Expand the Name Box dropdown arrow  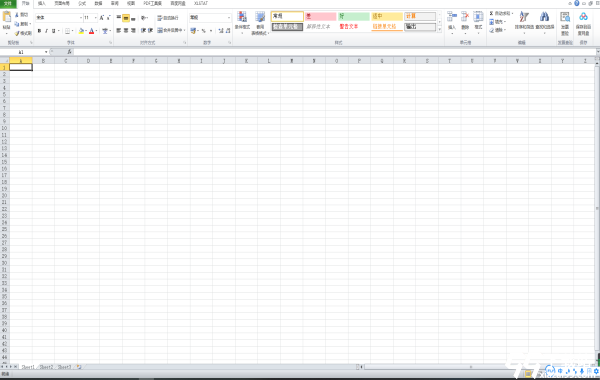point(46,52)
